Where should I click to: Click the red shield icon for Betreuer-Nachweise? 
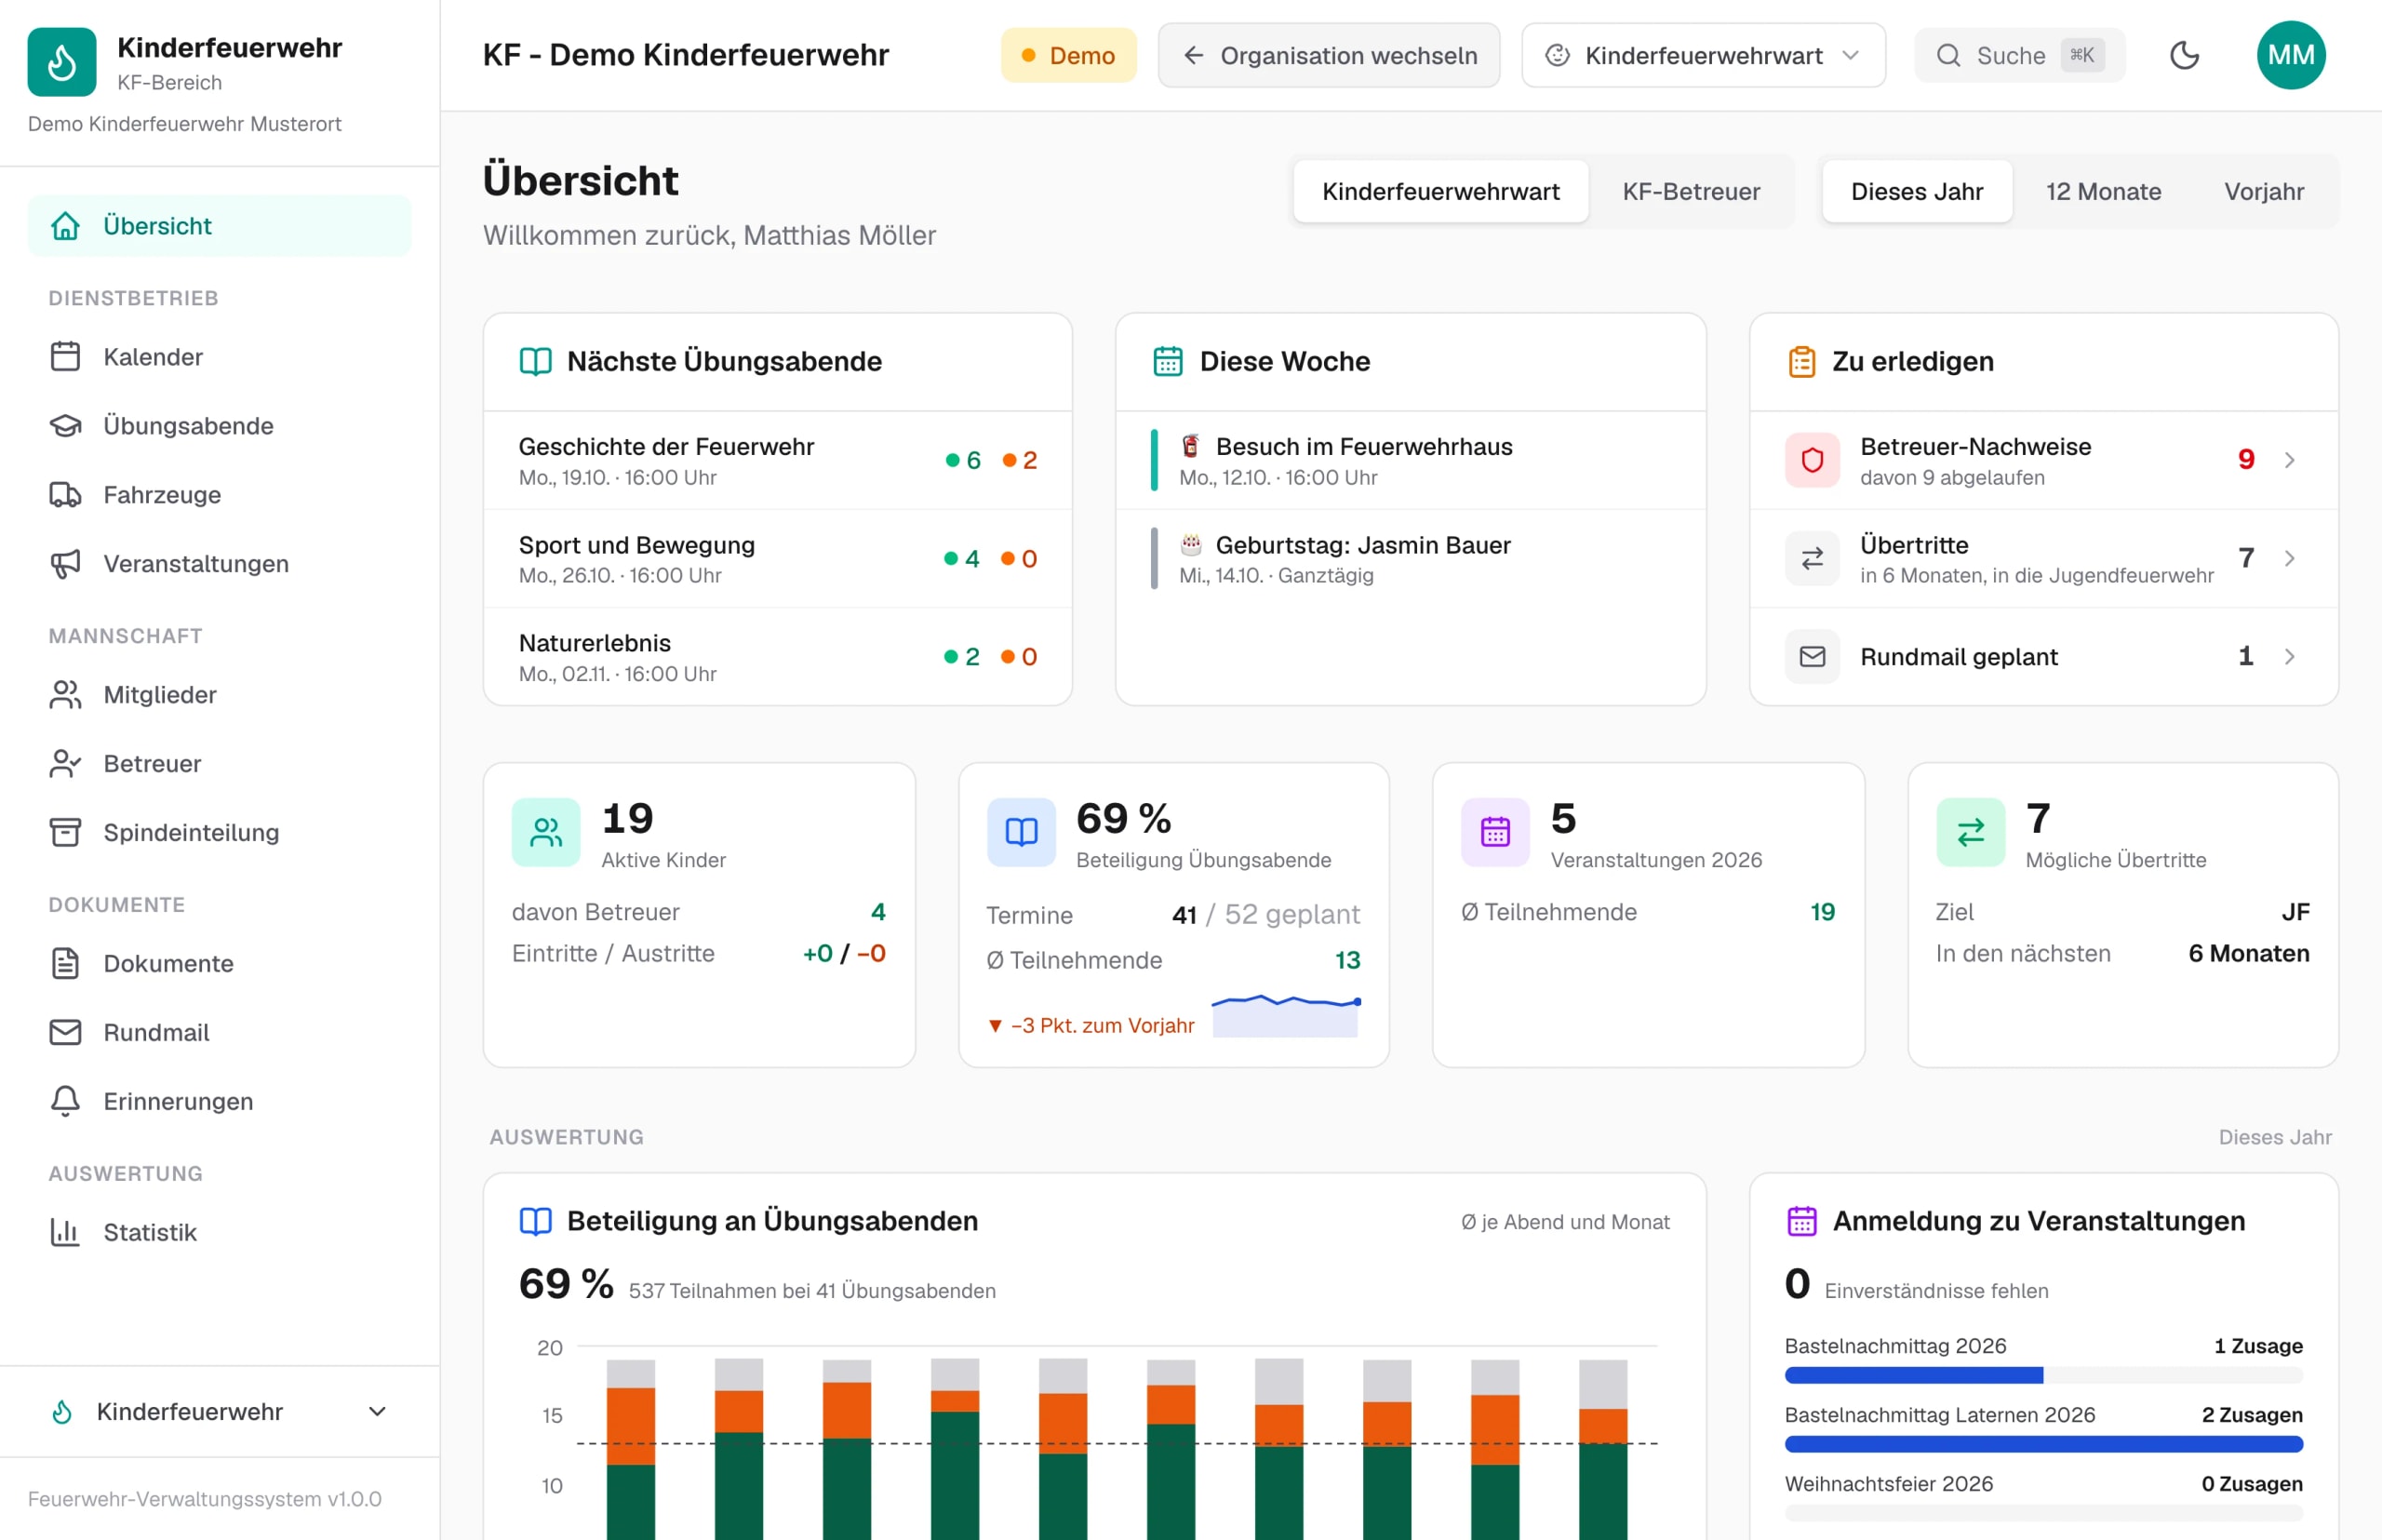(x=1812, y=460)
